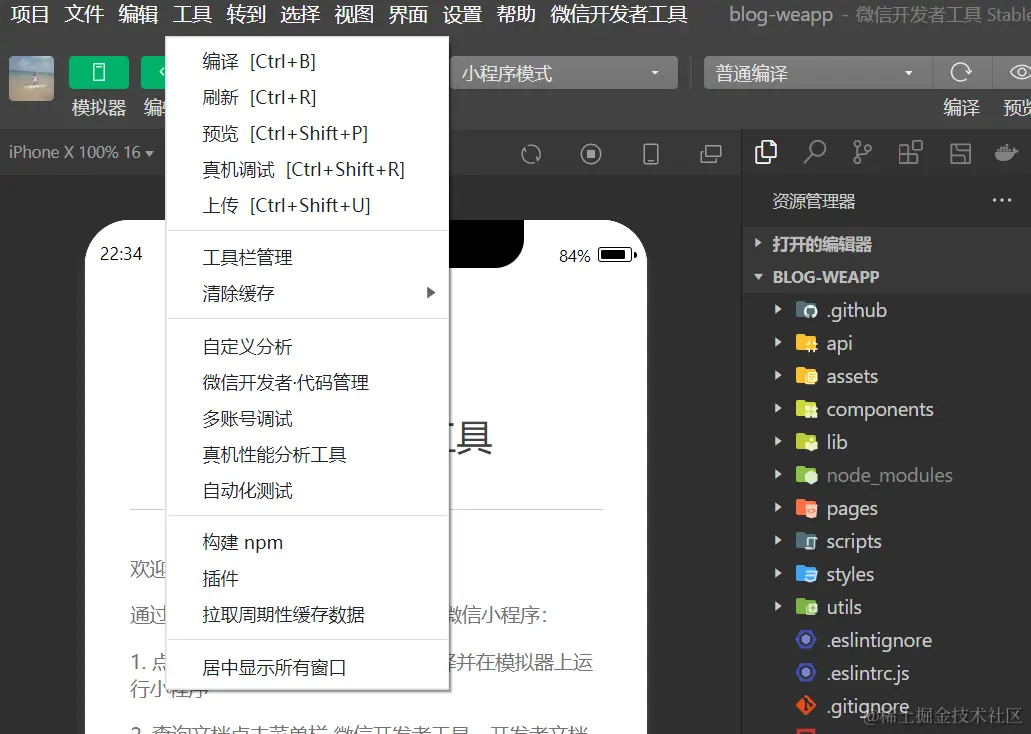Collapse the BLOG-WEAPP project section

tap(887, 277)
